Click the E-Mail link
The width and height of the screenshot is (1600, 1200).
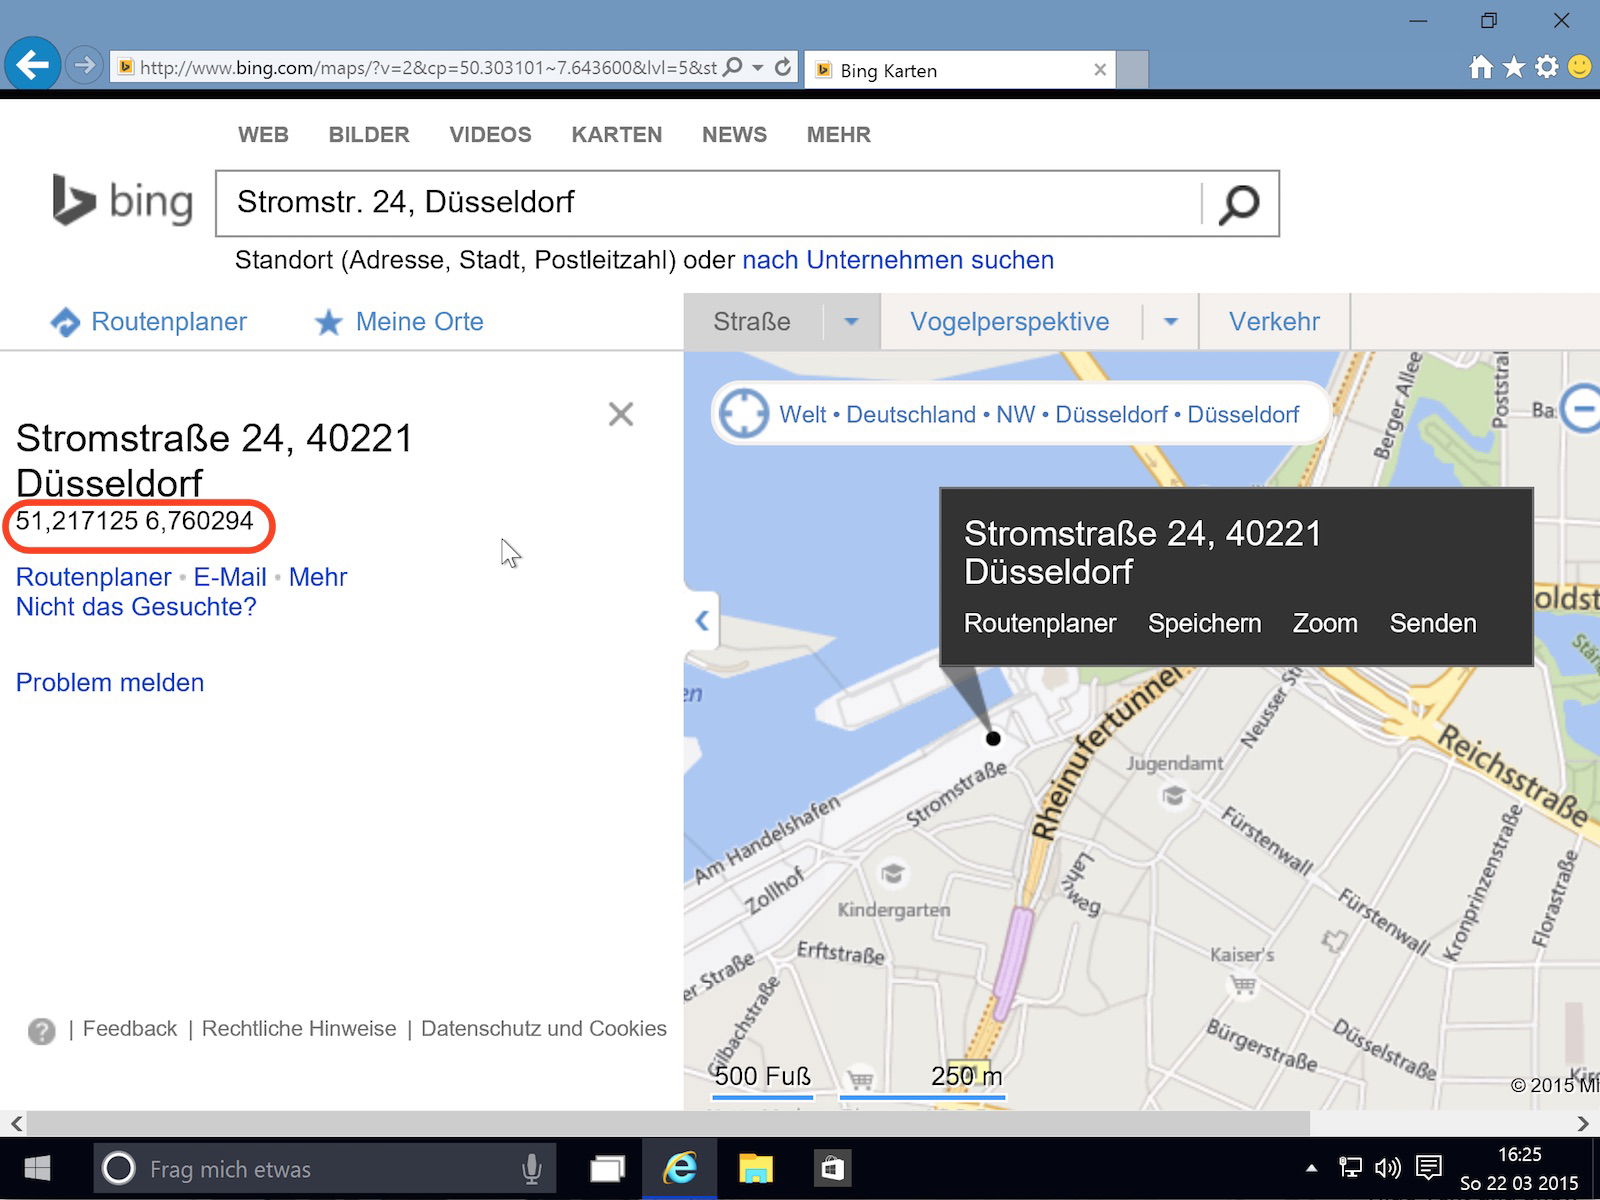[x=230, y=577]
